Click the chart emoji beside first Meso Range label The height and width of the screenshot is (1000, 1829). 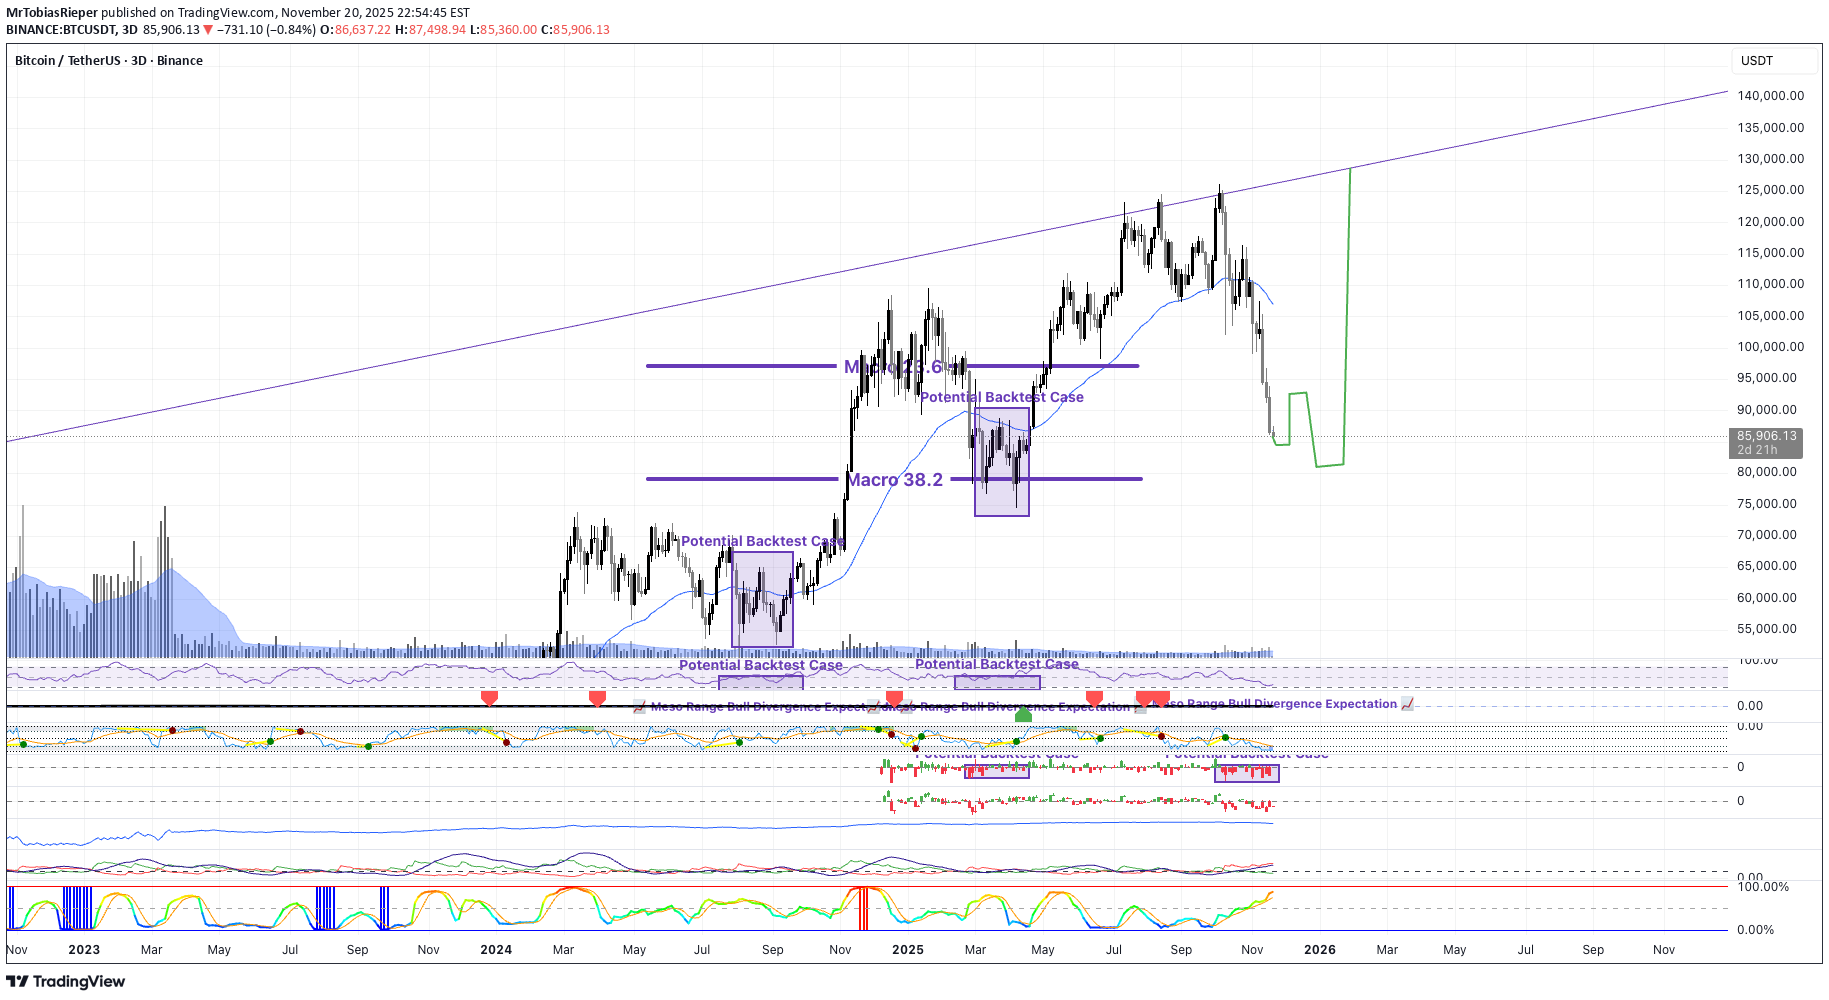tap(640, 706)
